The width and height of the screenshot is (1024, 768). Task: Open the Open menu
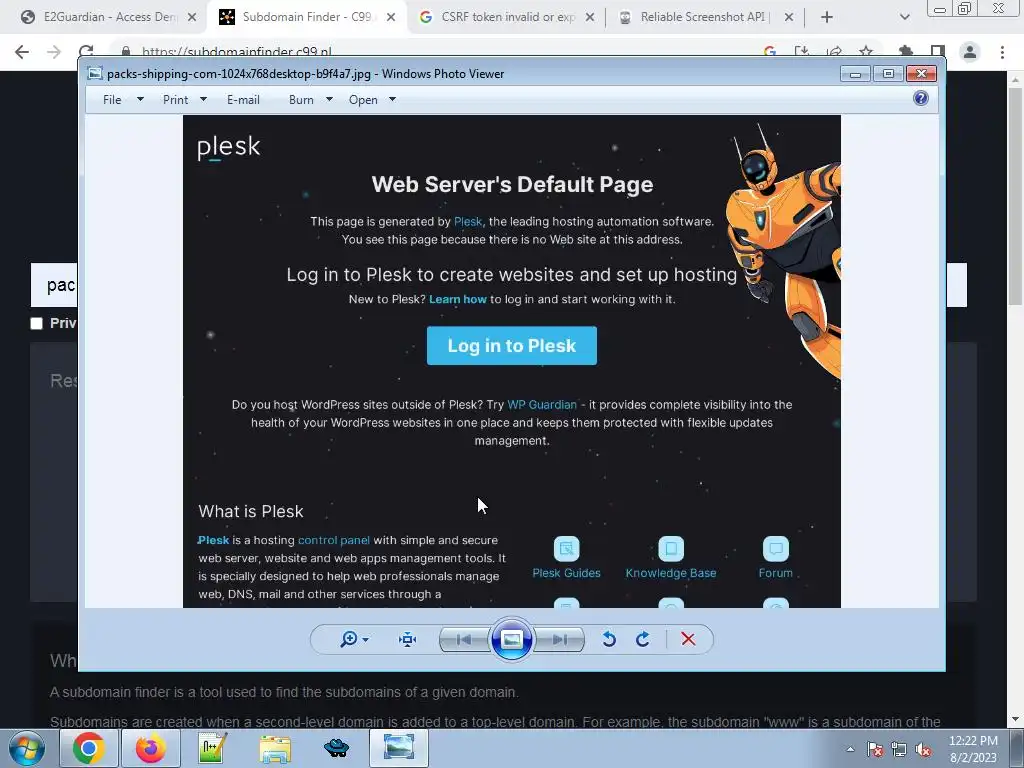[363, 100]
